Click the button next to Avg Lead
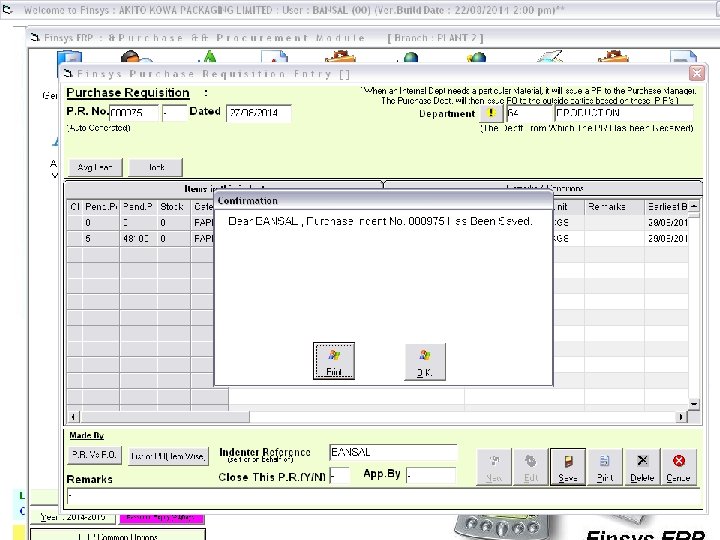The height and width of the screenshot is (540, 720). pos(156,167)
